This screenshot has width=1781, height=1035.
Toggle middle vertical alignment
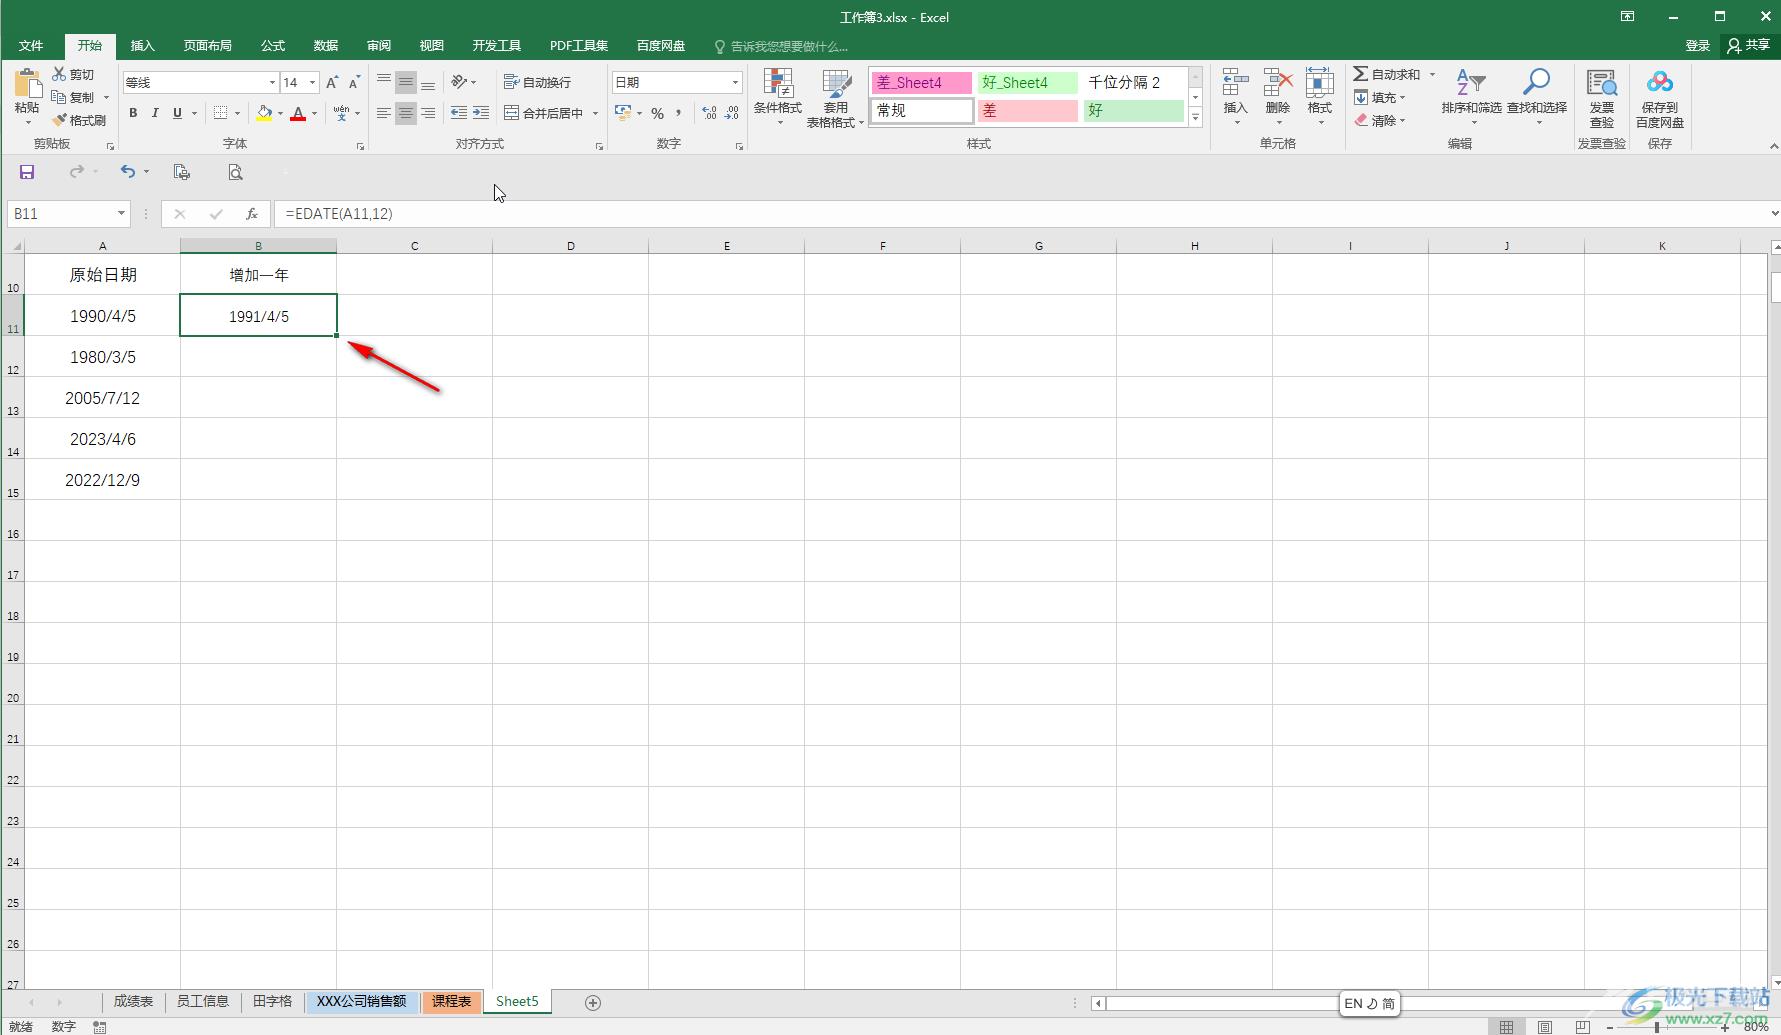tap(405, 82)
